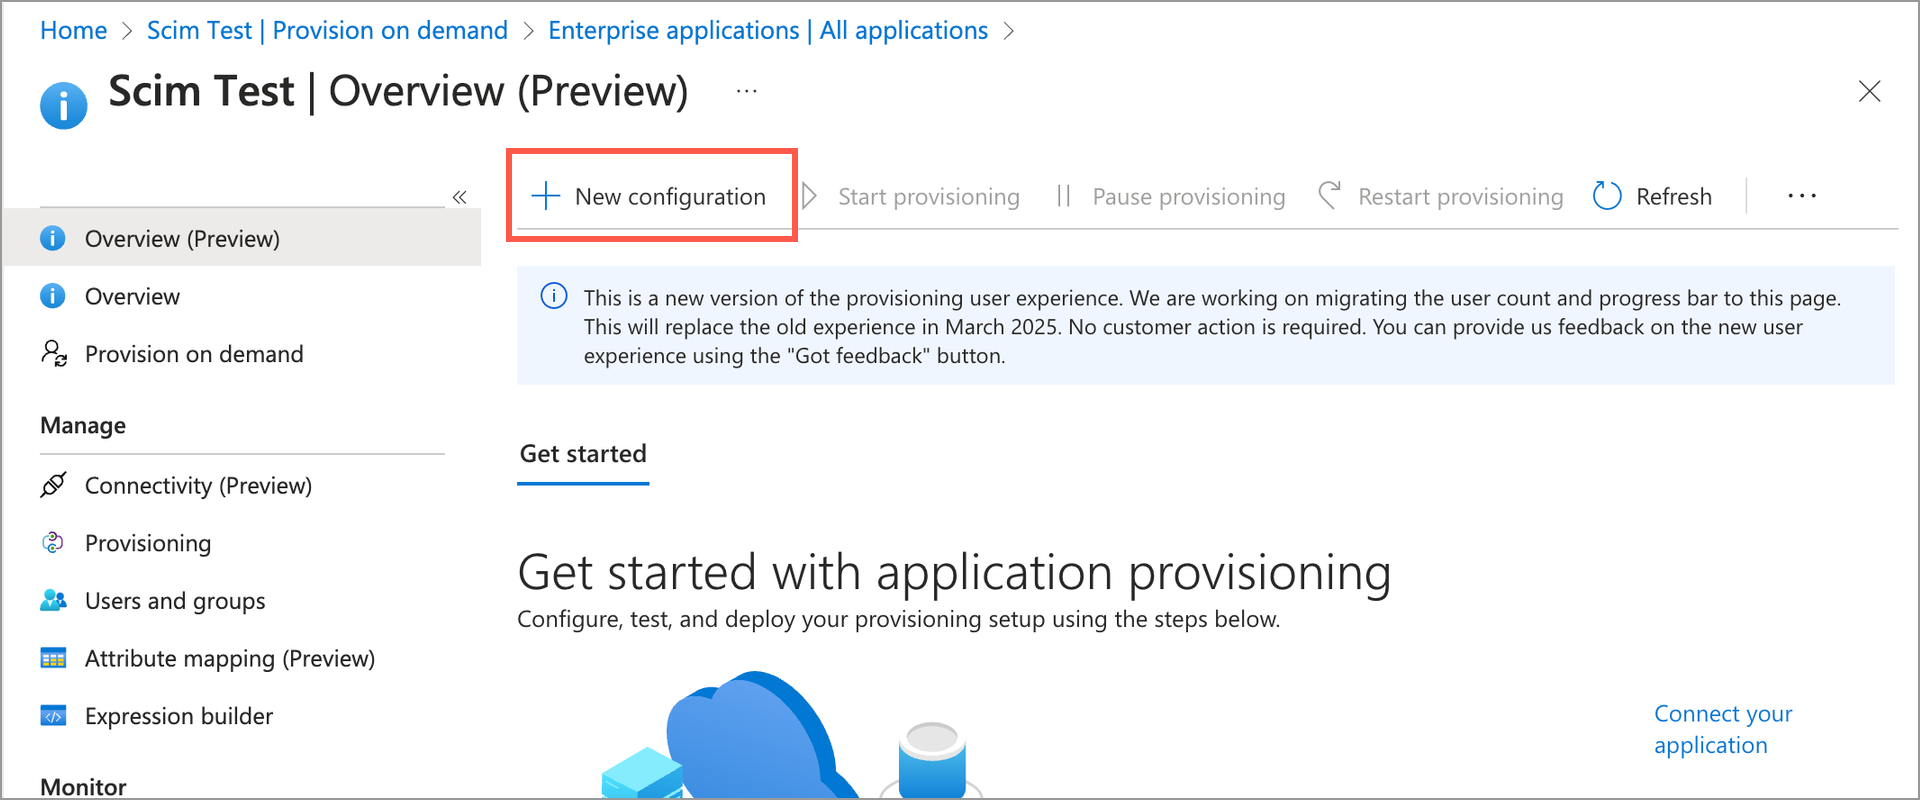The image size is (1920, 800).
Task: Close the Scim Test overview pane
Action: click(x=1869, y=91)
